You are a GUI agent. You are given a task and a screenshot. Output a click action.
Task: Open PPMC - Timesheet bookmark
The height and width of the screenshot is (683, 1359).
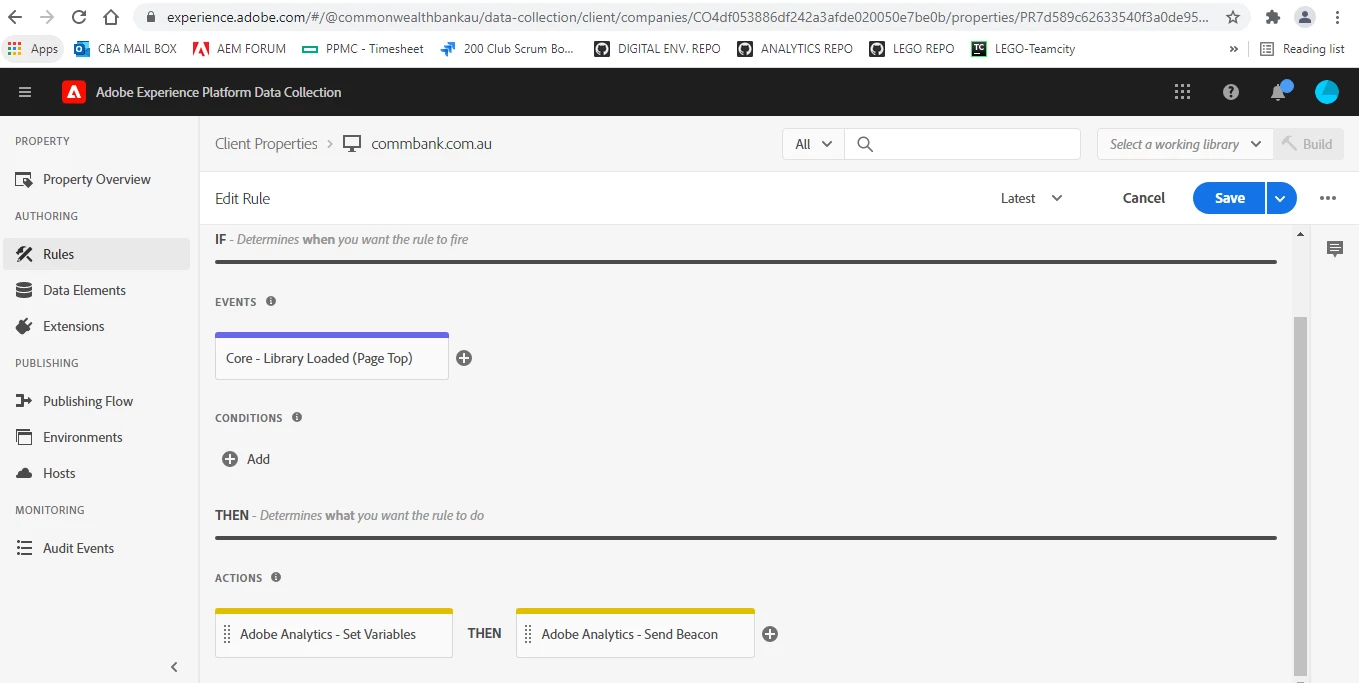[x=362, y=49]
